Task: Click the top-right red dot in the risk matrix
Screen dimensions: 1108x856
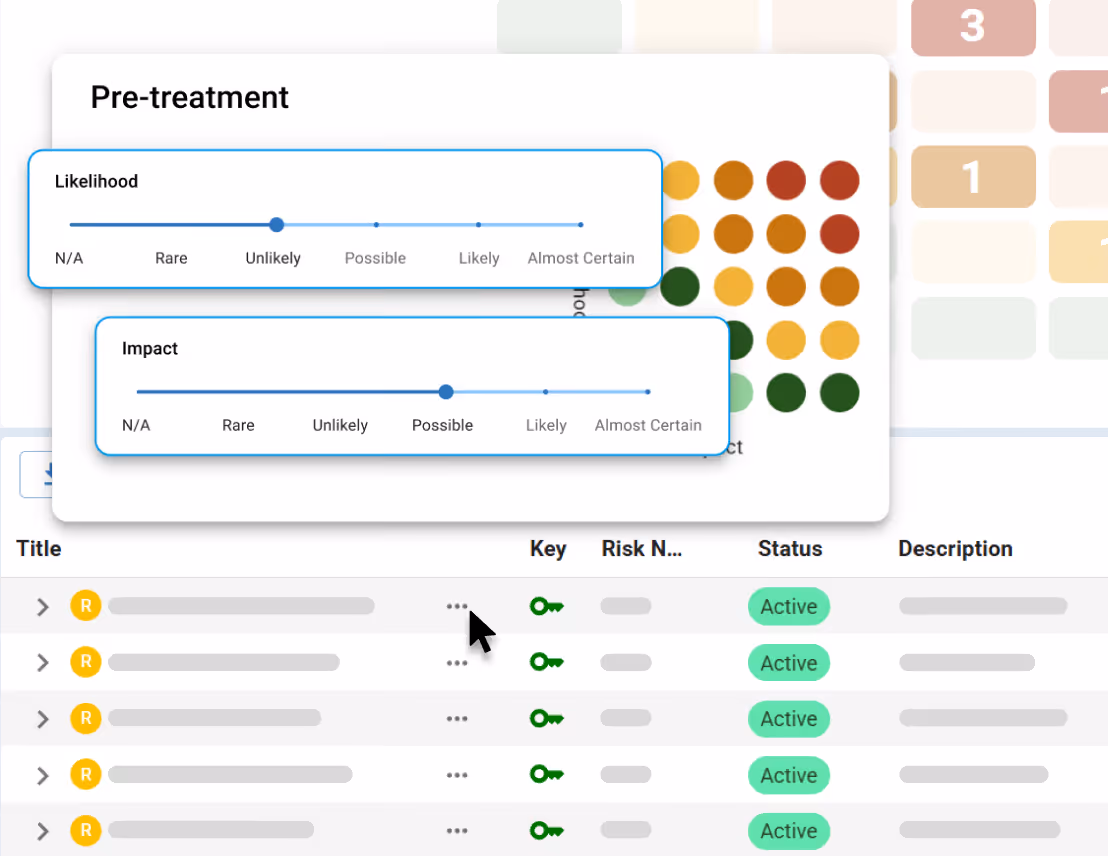Action: point(839,180)
